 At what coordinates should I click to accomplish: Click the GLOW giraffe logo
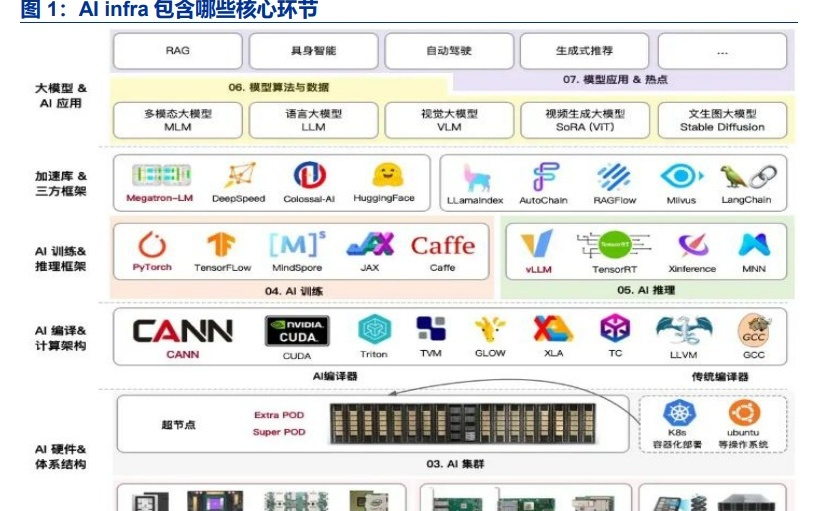tap(490, 330)
